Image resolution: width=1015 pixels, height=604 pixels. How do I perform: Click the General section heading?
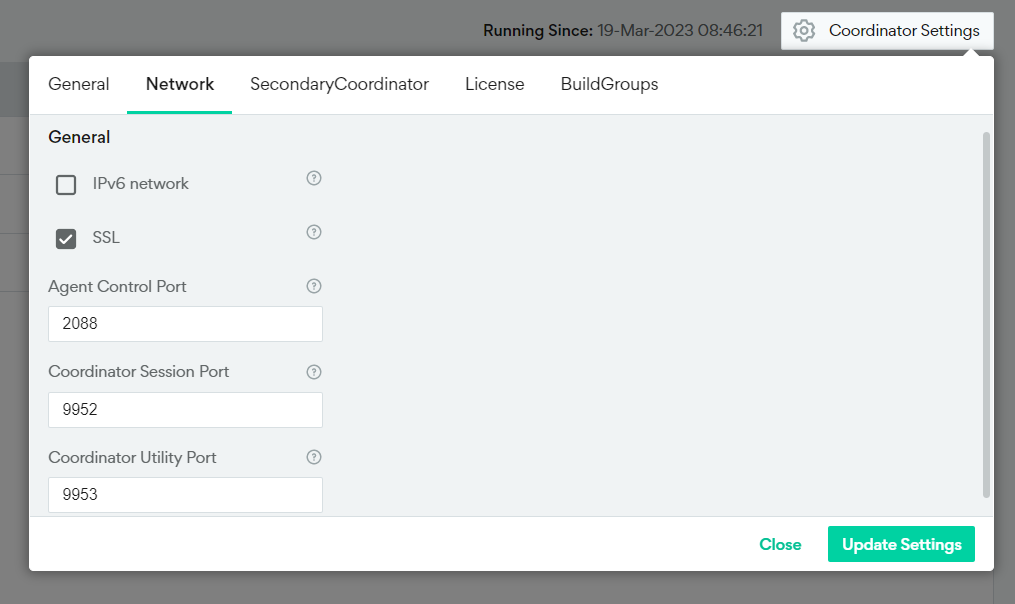tap(79, 137)
